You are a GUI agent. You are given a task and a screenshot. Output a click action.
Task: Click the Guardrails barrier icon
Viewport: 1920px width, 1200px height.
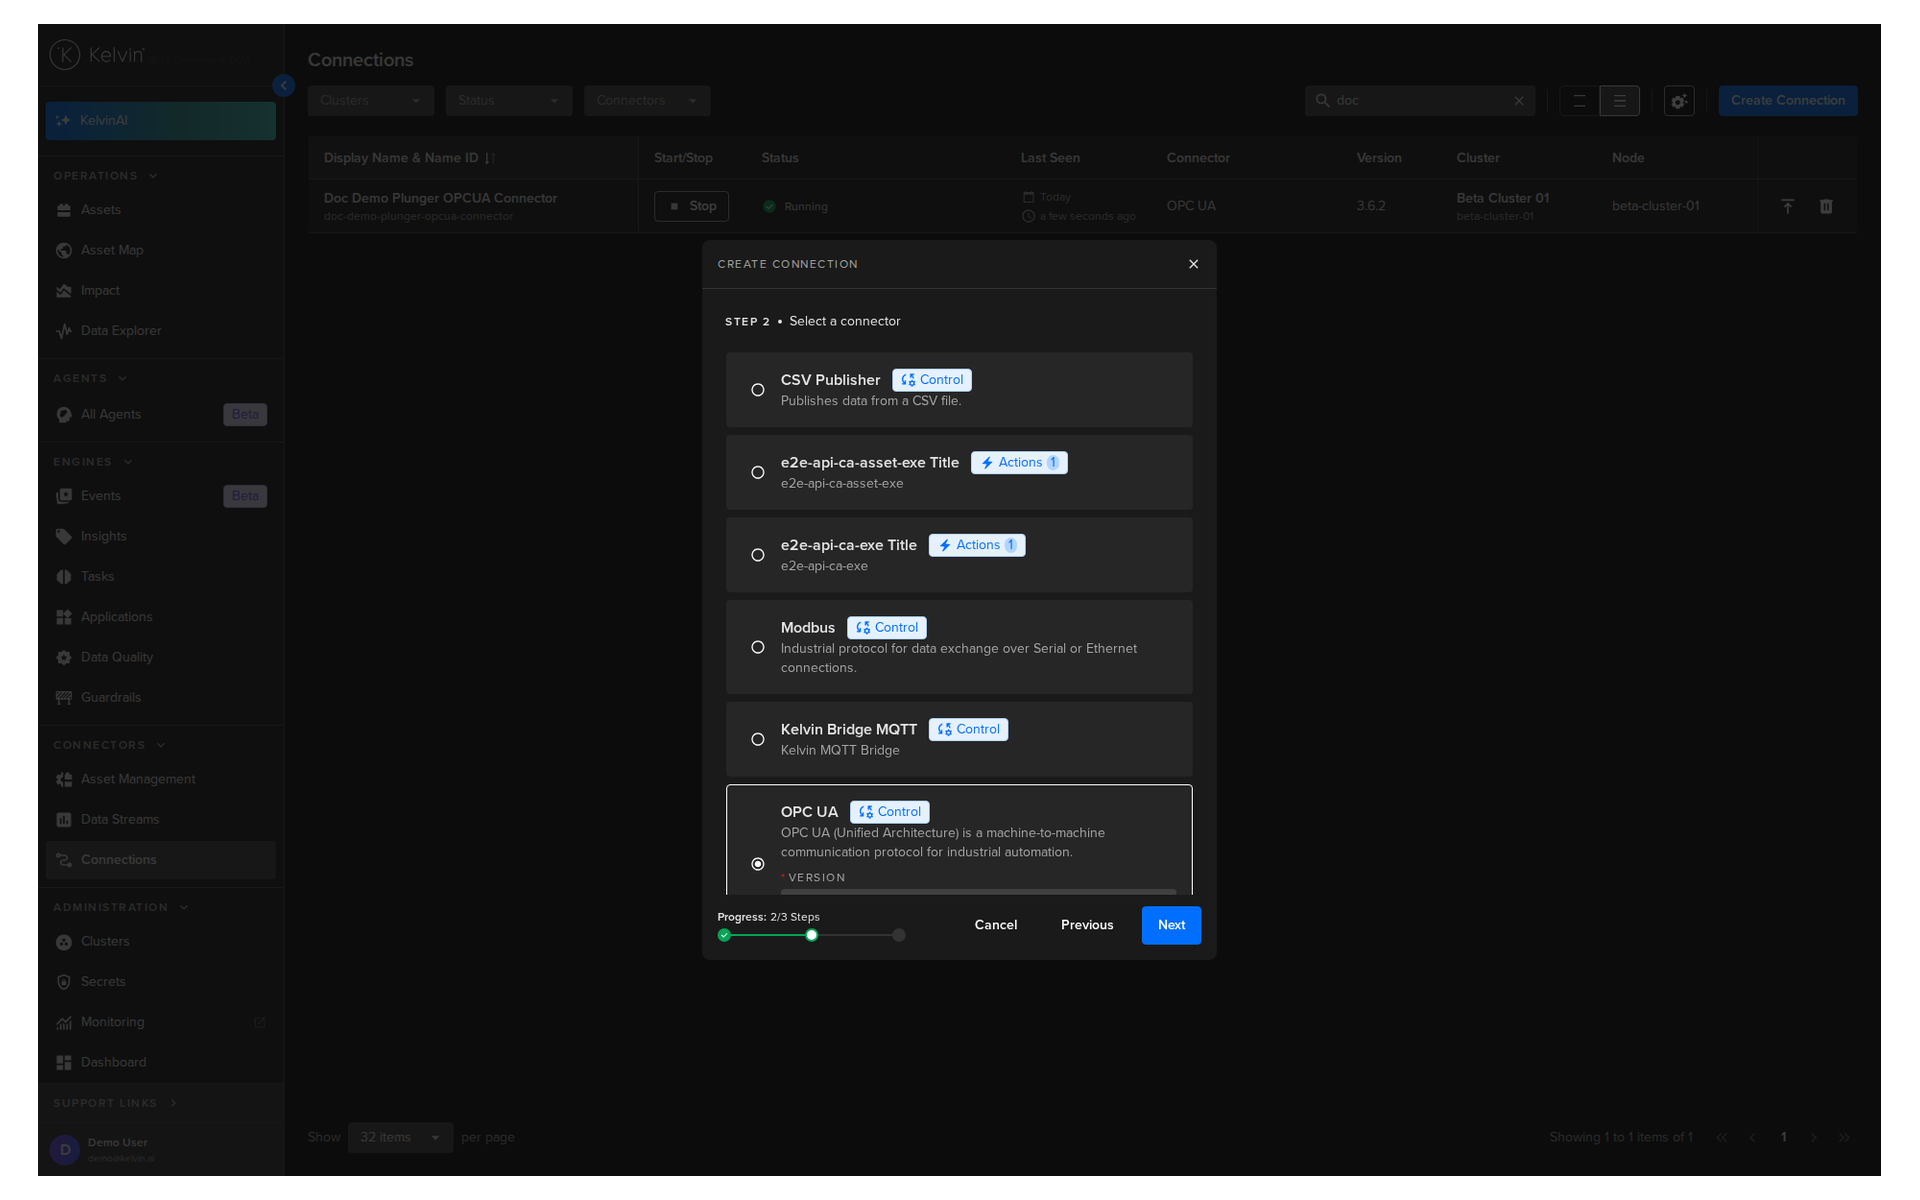coord(64,698)
